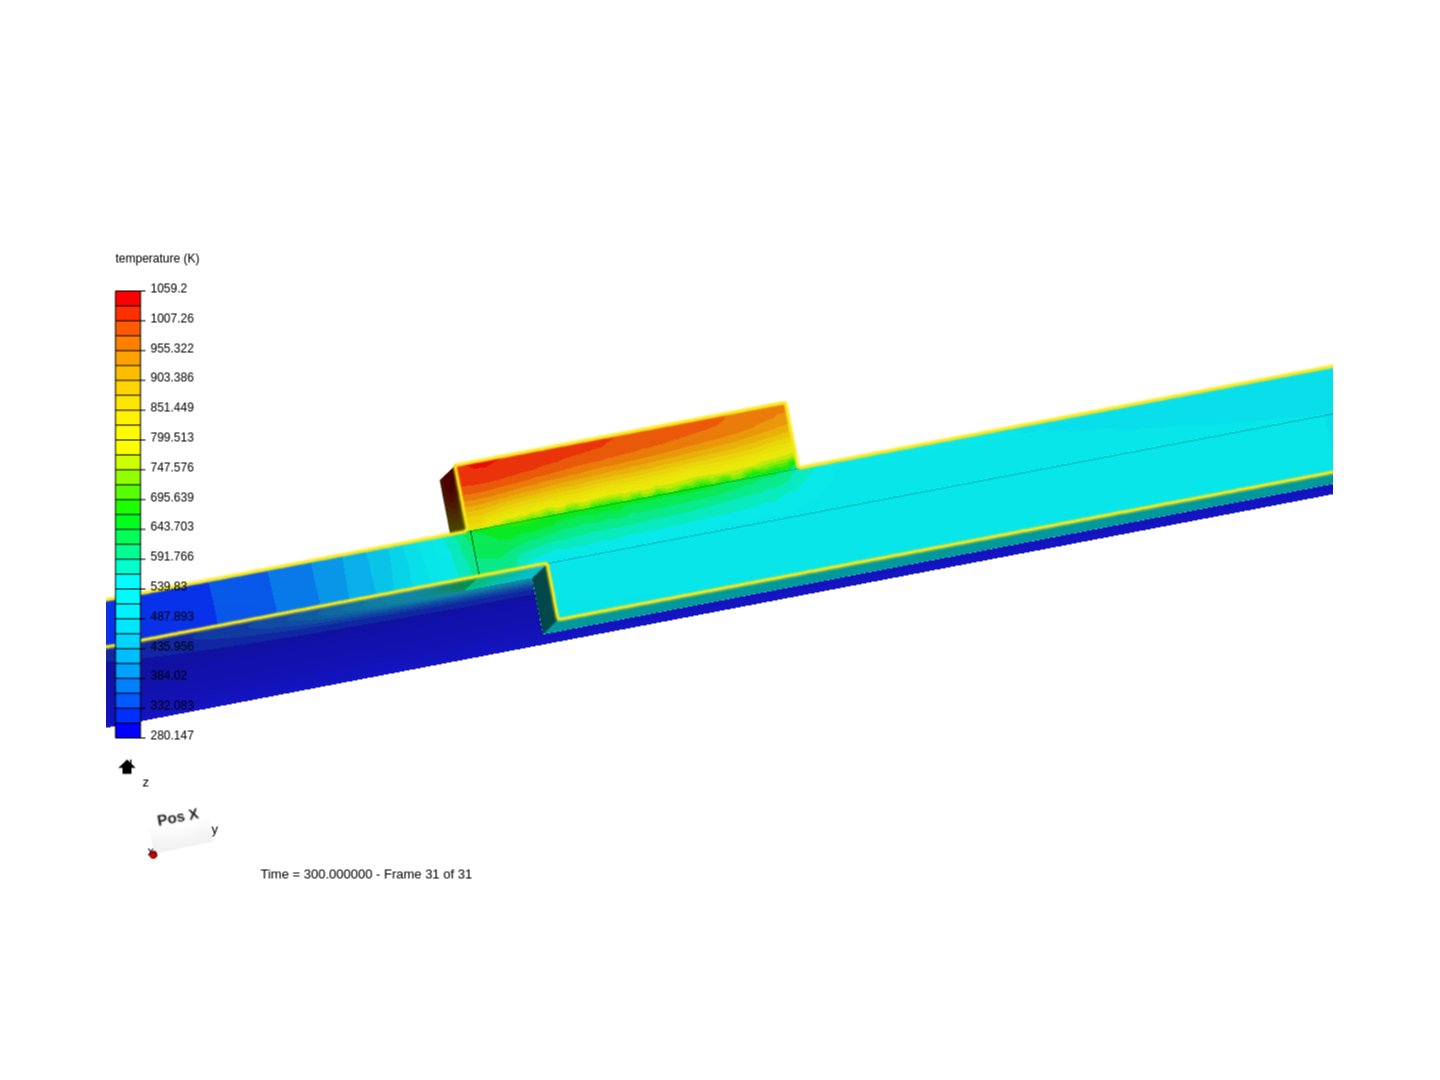
Task: Click the 955.322 legend value
Action: pyautogui.click(x=172, y=348)
